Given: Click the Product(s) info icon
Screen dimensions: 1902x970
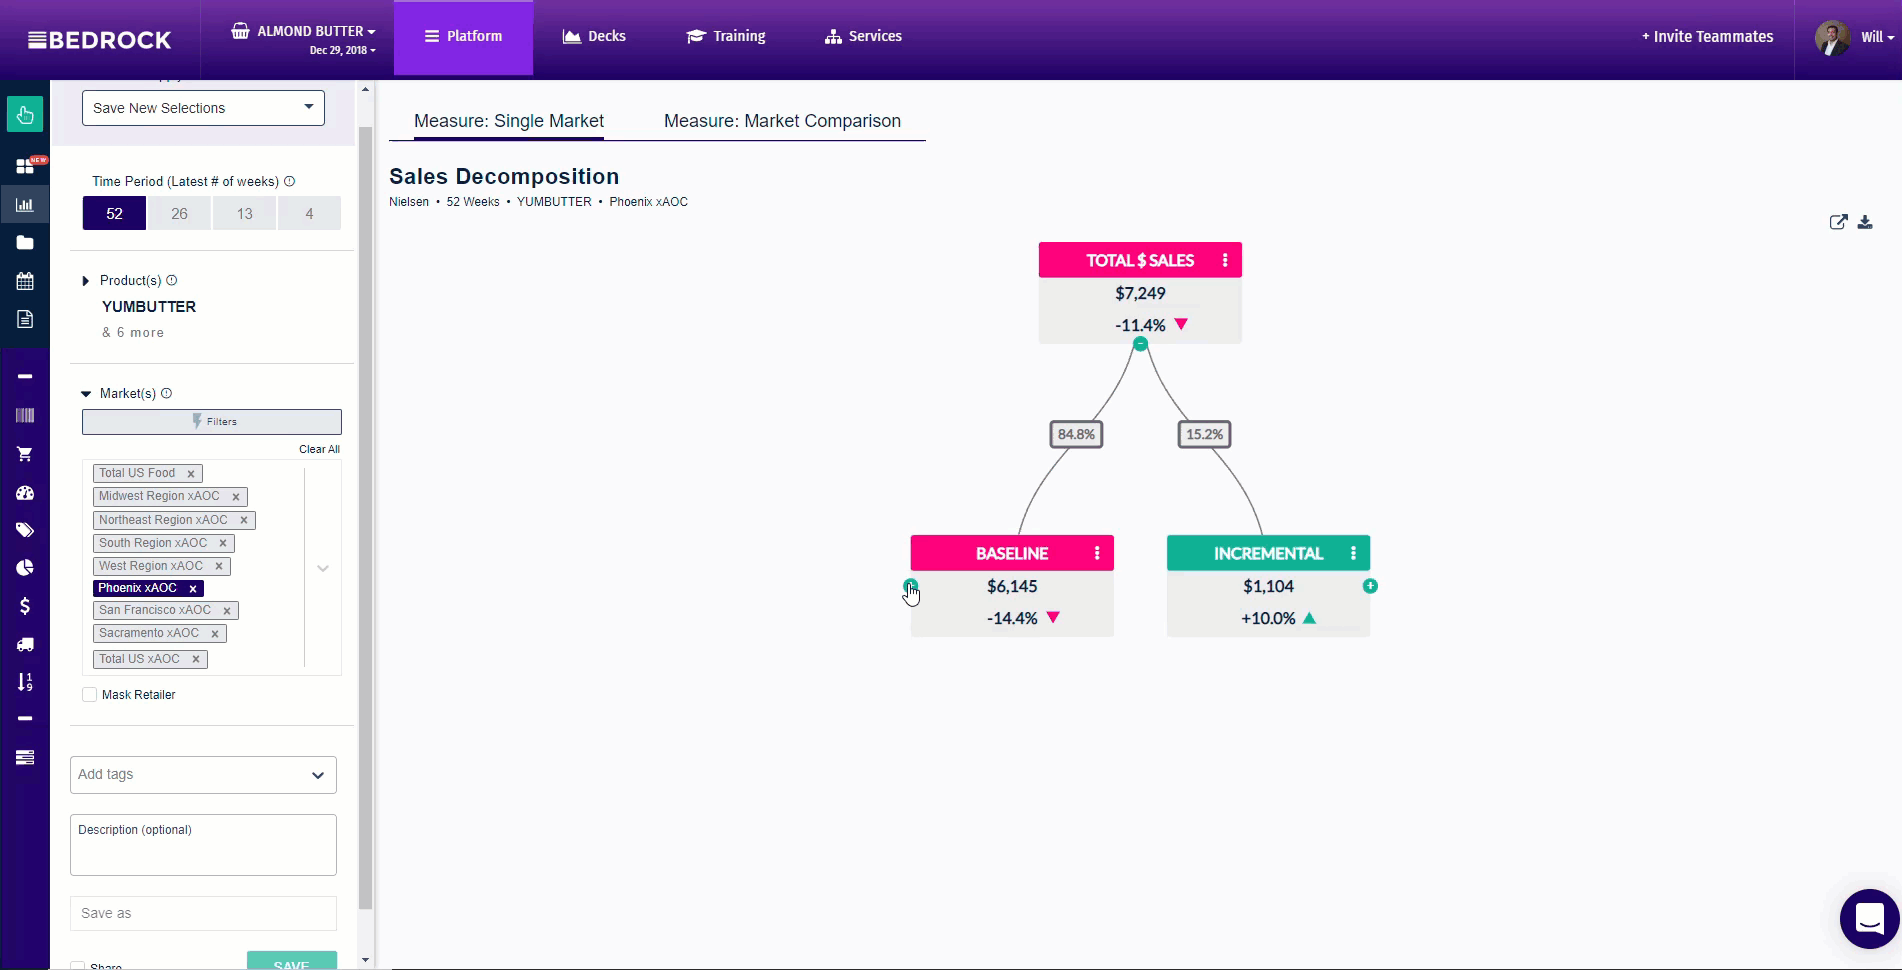Looking at the screenshot, I should (172, 280).
